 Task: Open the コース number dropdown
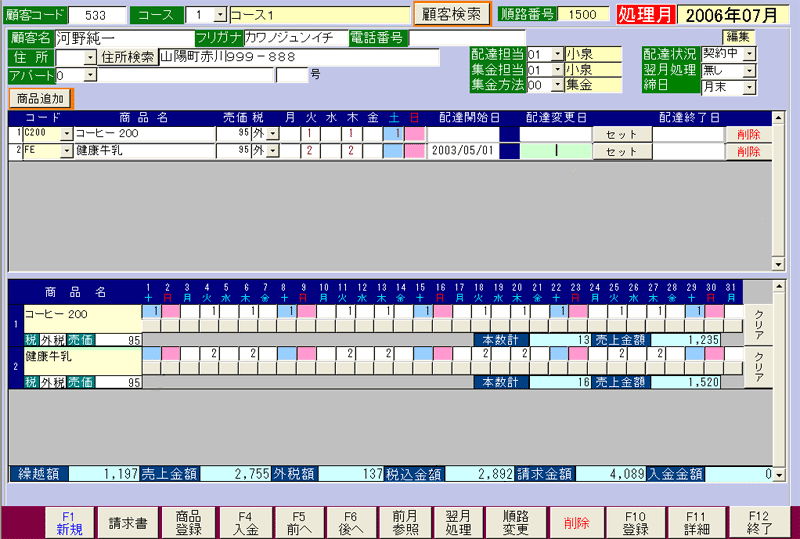[220, 15]
